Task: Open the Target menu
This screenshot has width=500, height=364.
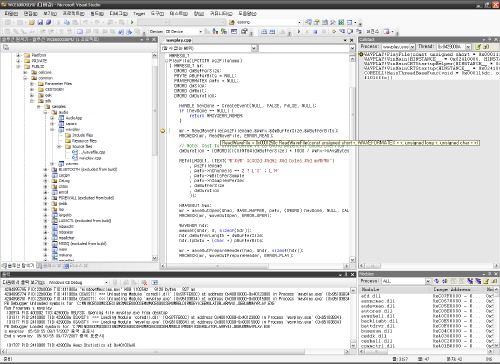Action: pos(139,14)
